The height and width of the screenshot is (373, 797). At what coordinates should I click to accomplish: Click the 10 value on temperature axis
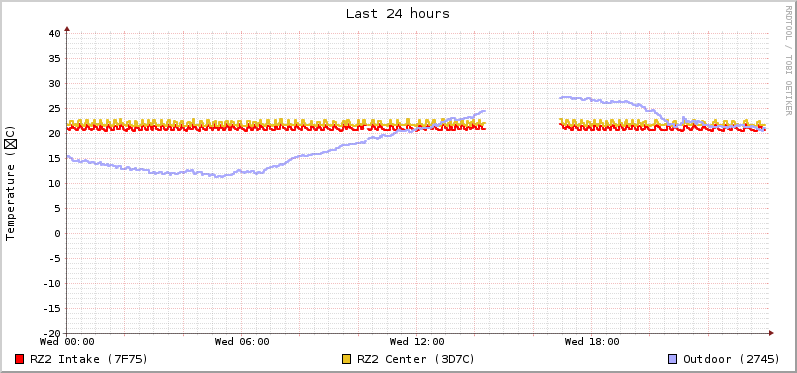[x=55, y=183]
